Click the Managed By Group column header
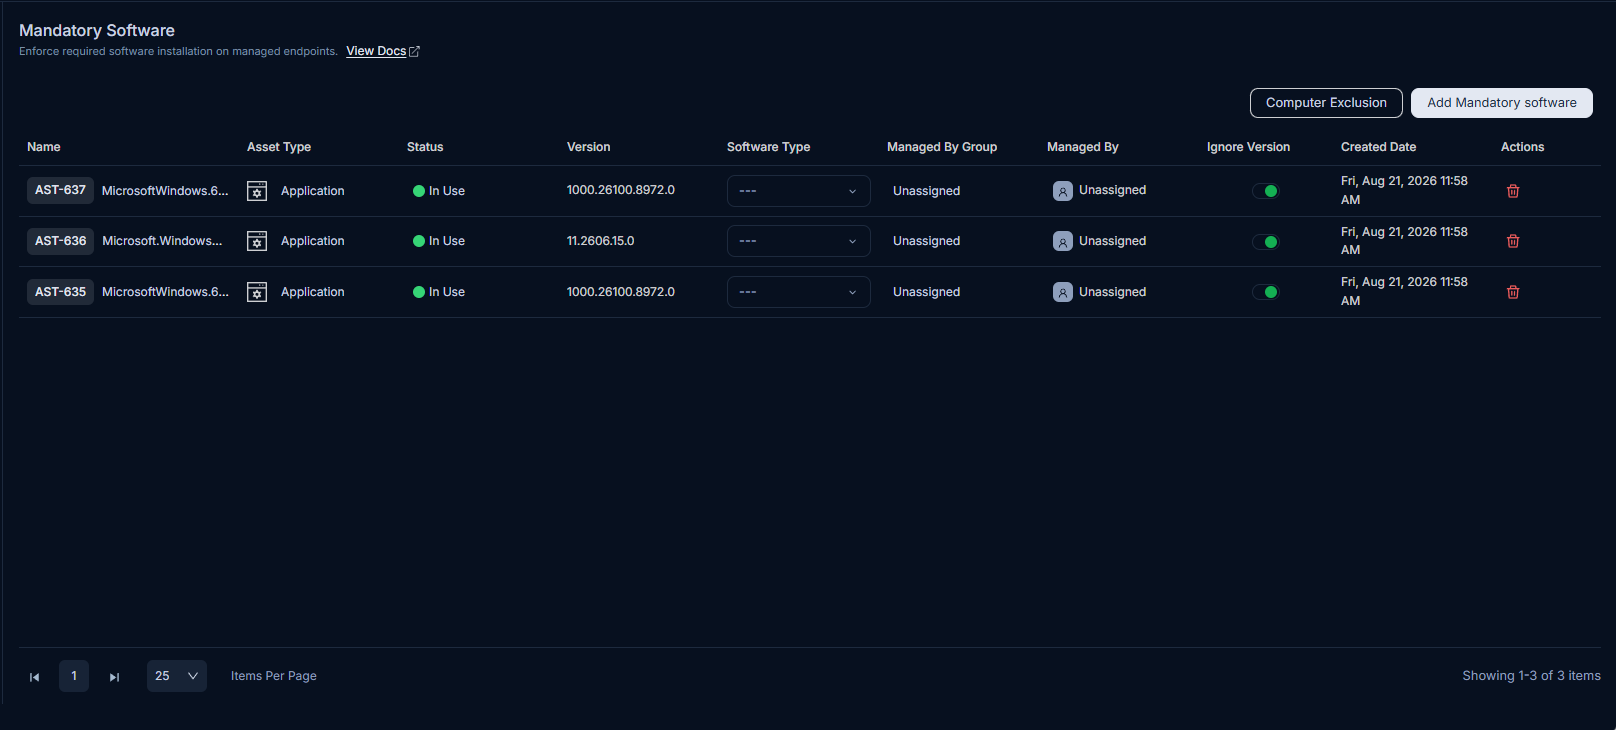The image size is (1616, 730). 942,147
